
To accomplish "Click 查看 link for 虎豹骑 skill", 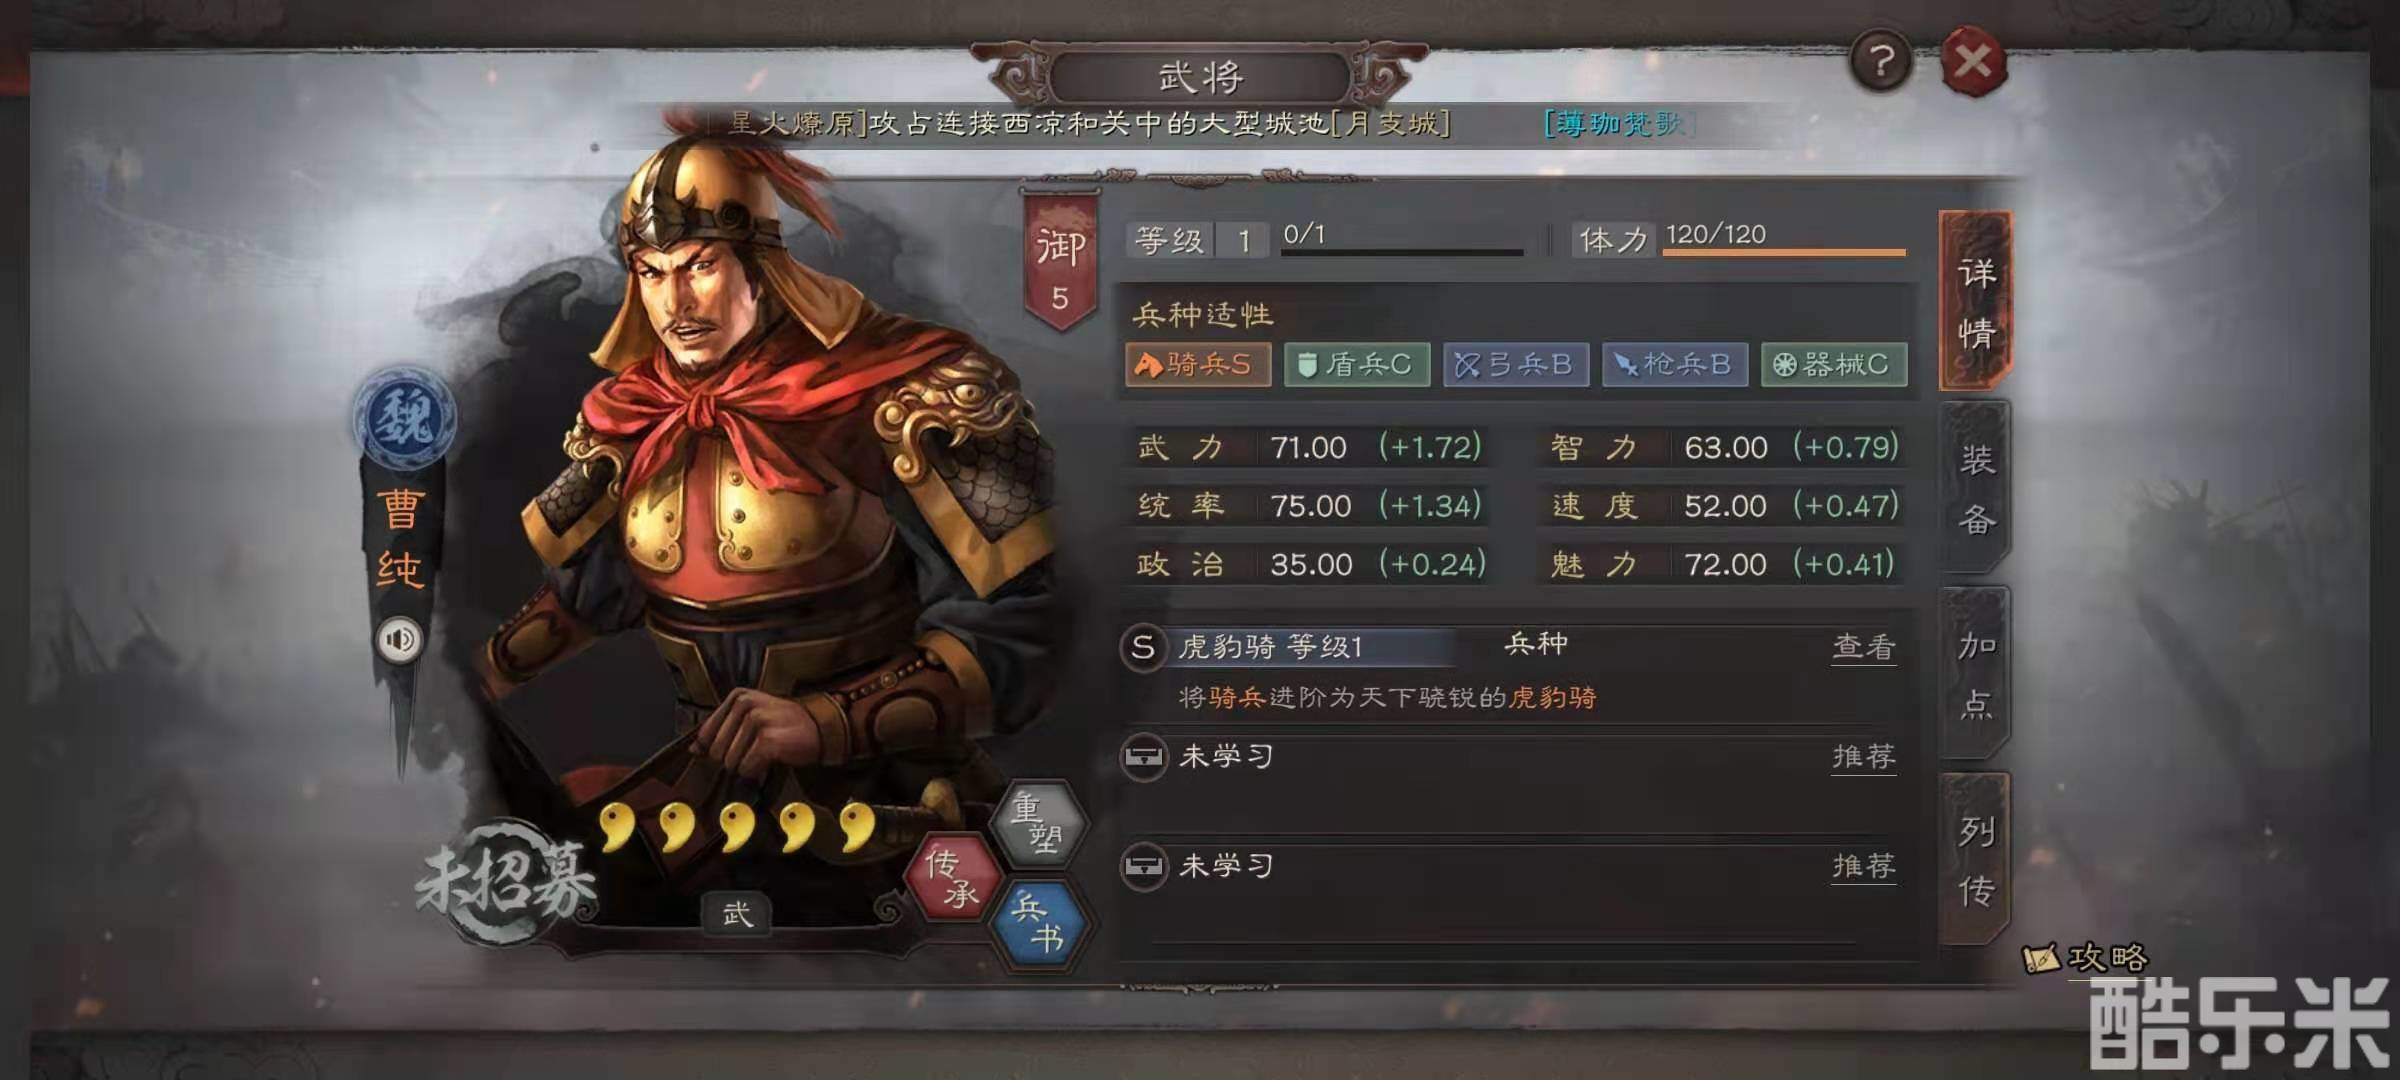I will tap(1864, 648).
